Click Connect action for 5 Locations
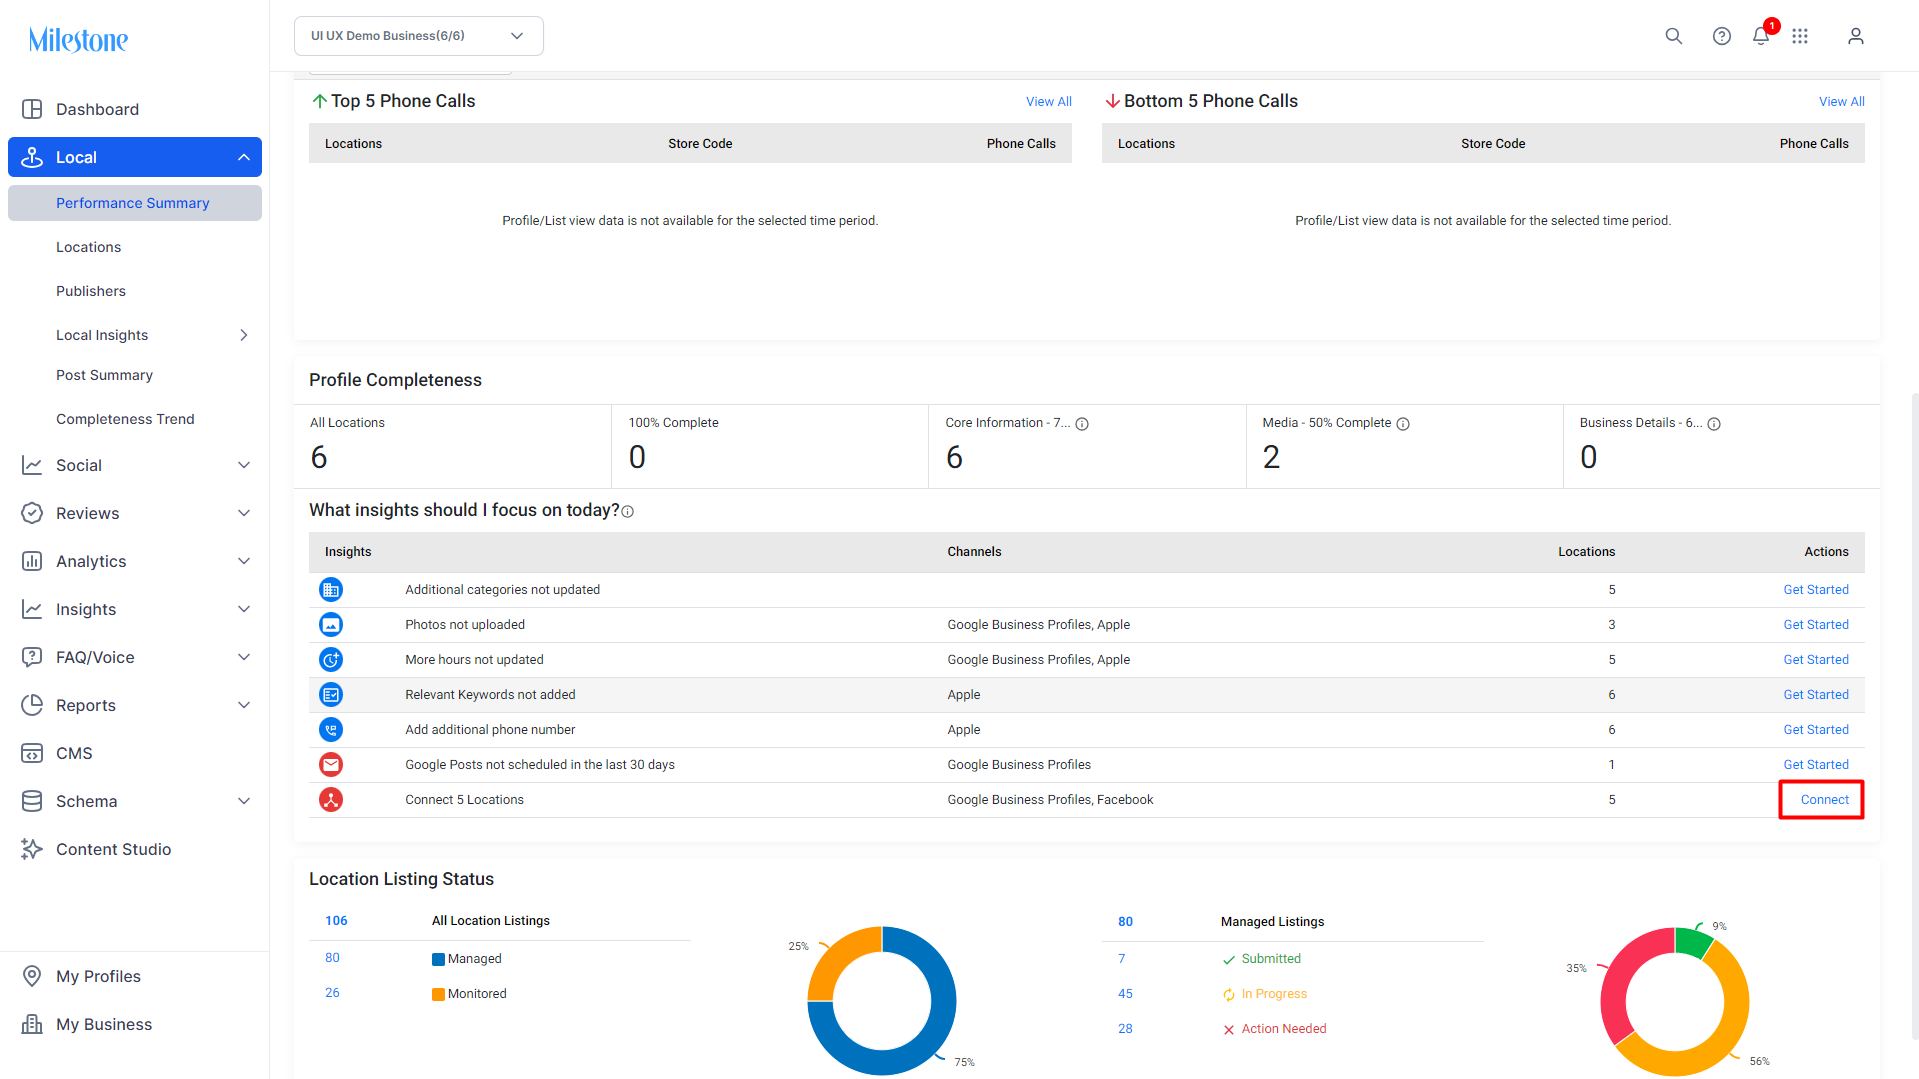 point(1824,800)
